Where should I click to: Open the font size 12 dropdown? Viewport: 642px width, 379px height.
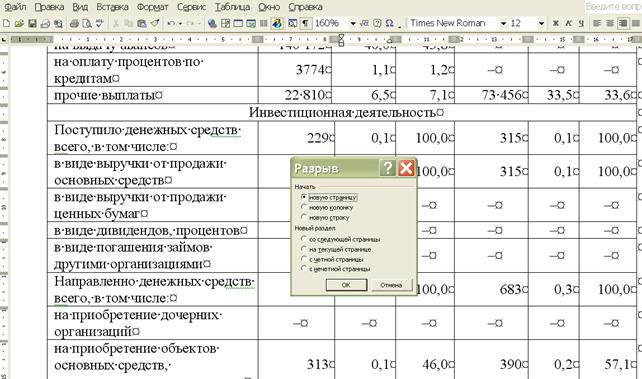pos(541,24)
